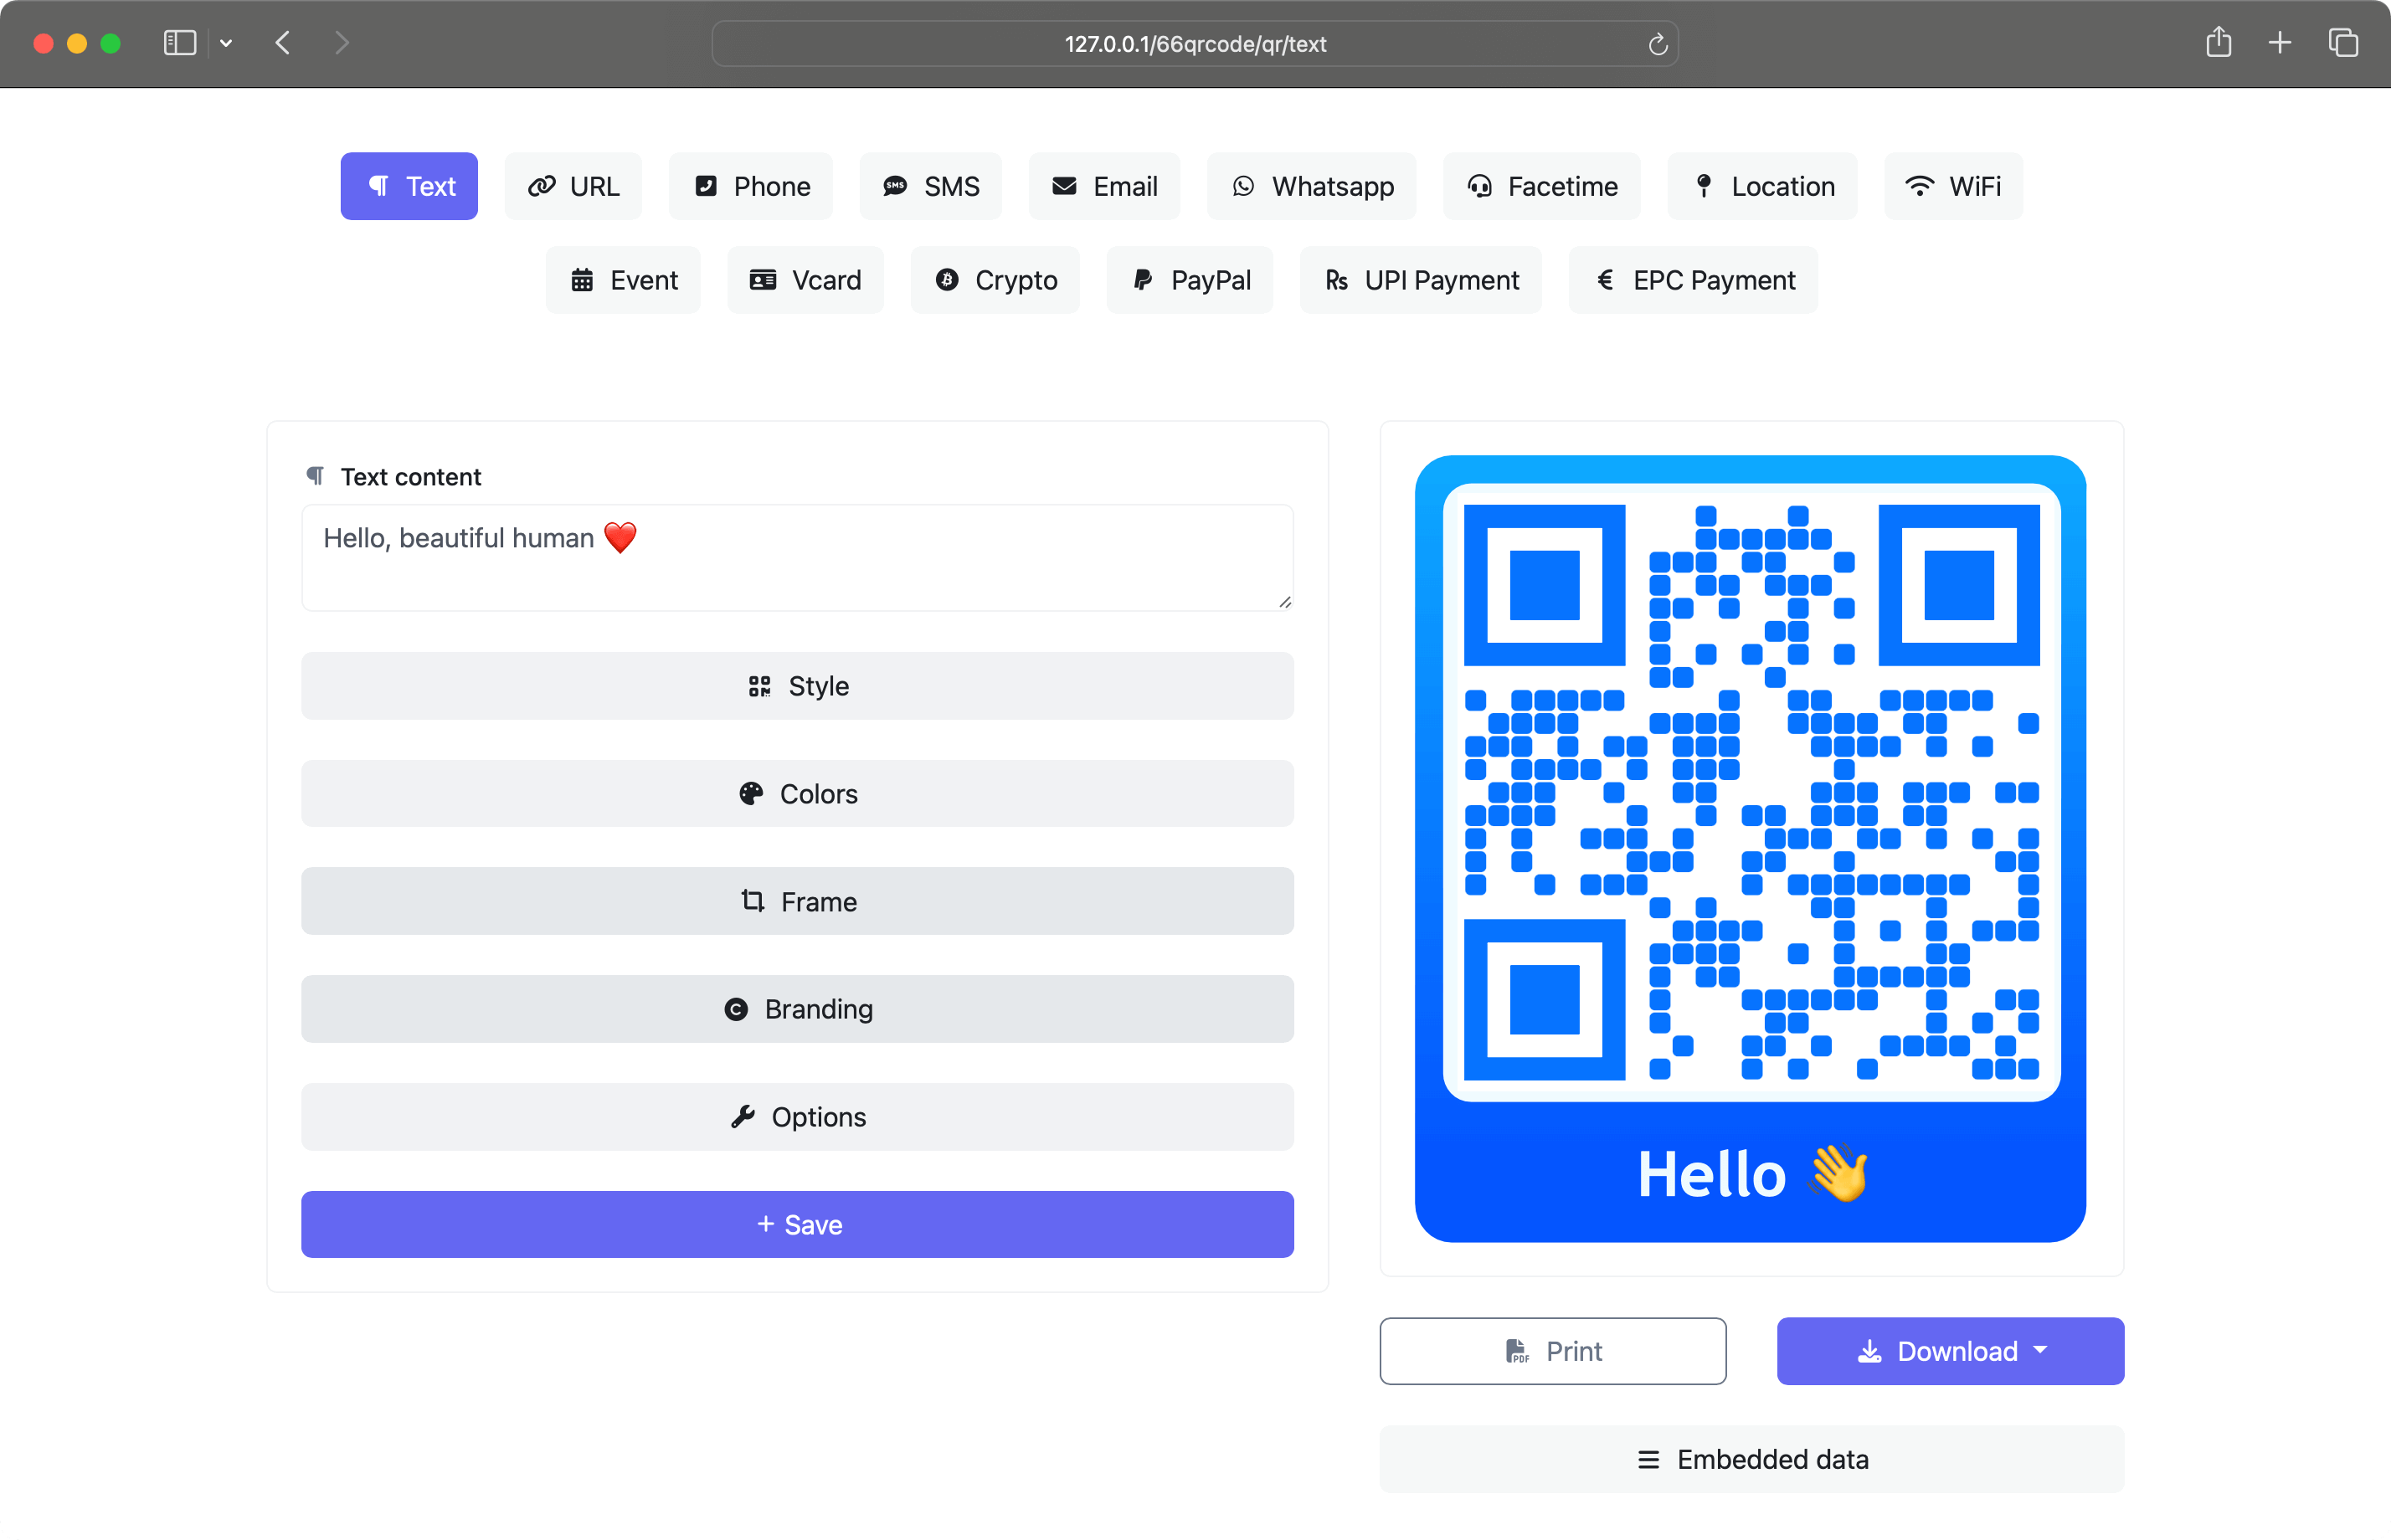Open the Download dropdown
The image size is (2391, 1540).
(1950, 1352)
